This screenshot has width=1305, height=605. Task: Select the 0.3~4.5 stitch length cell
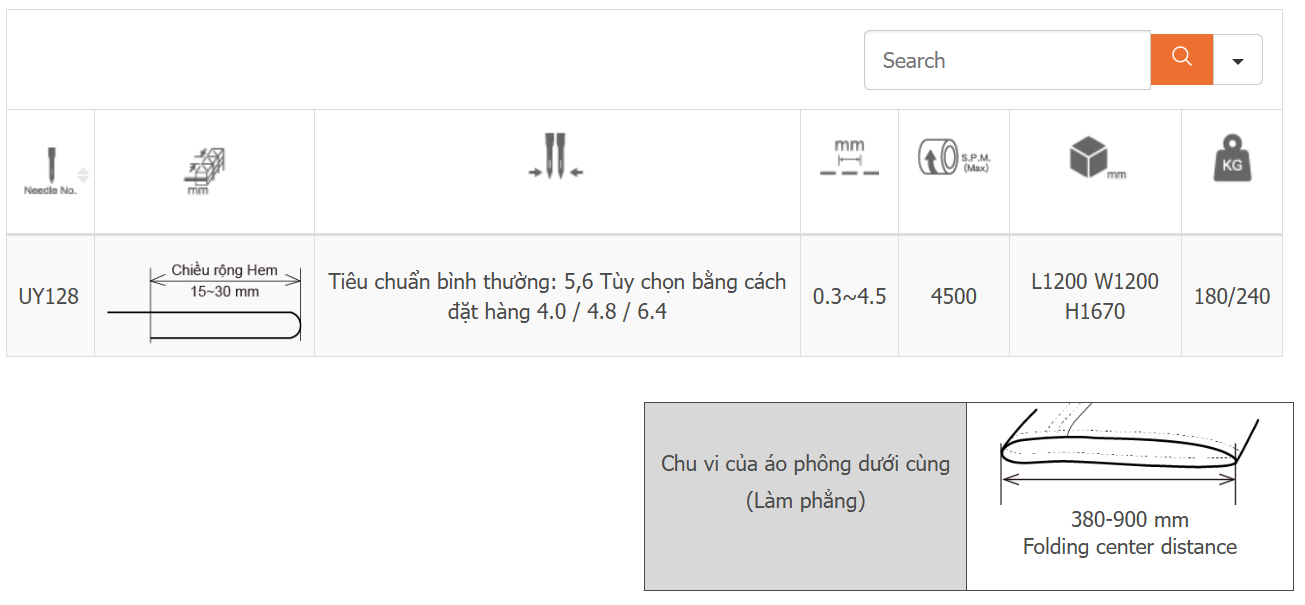(x=849, y=296)
